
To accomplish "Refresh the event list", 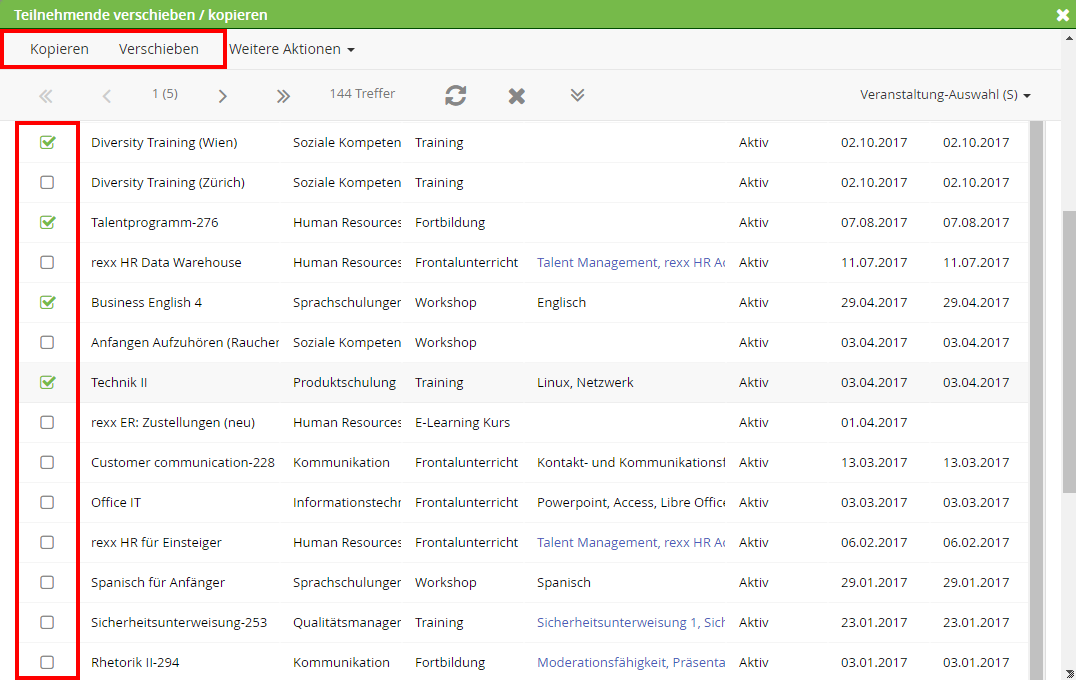I will coord(456,95).
